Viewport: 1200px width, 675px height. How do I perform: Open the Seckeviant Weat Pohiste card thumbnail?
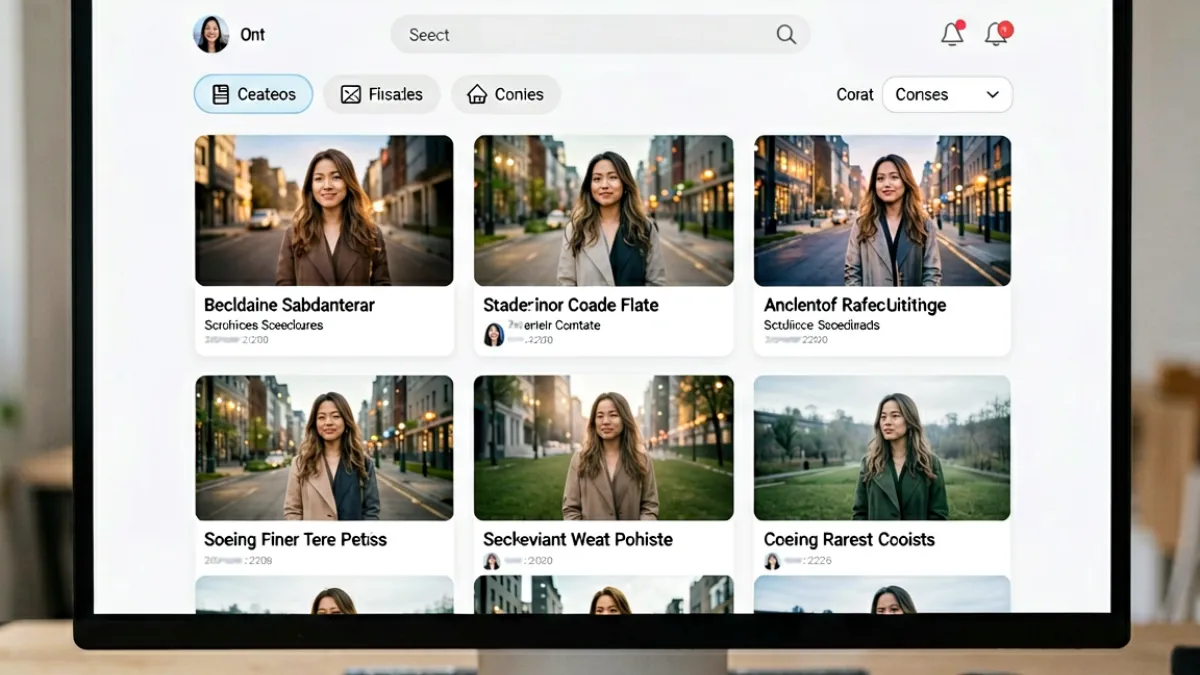(x=603, y=448)
